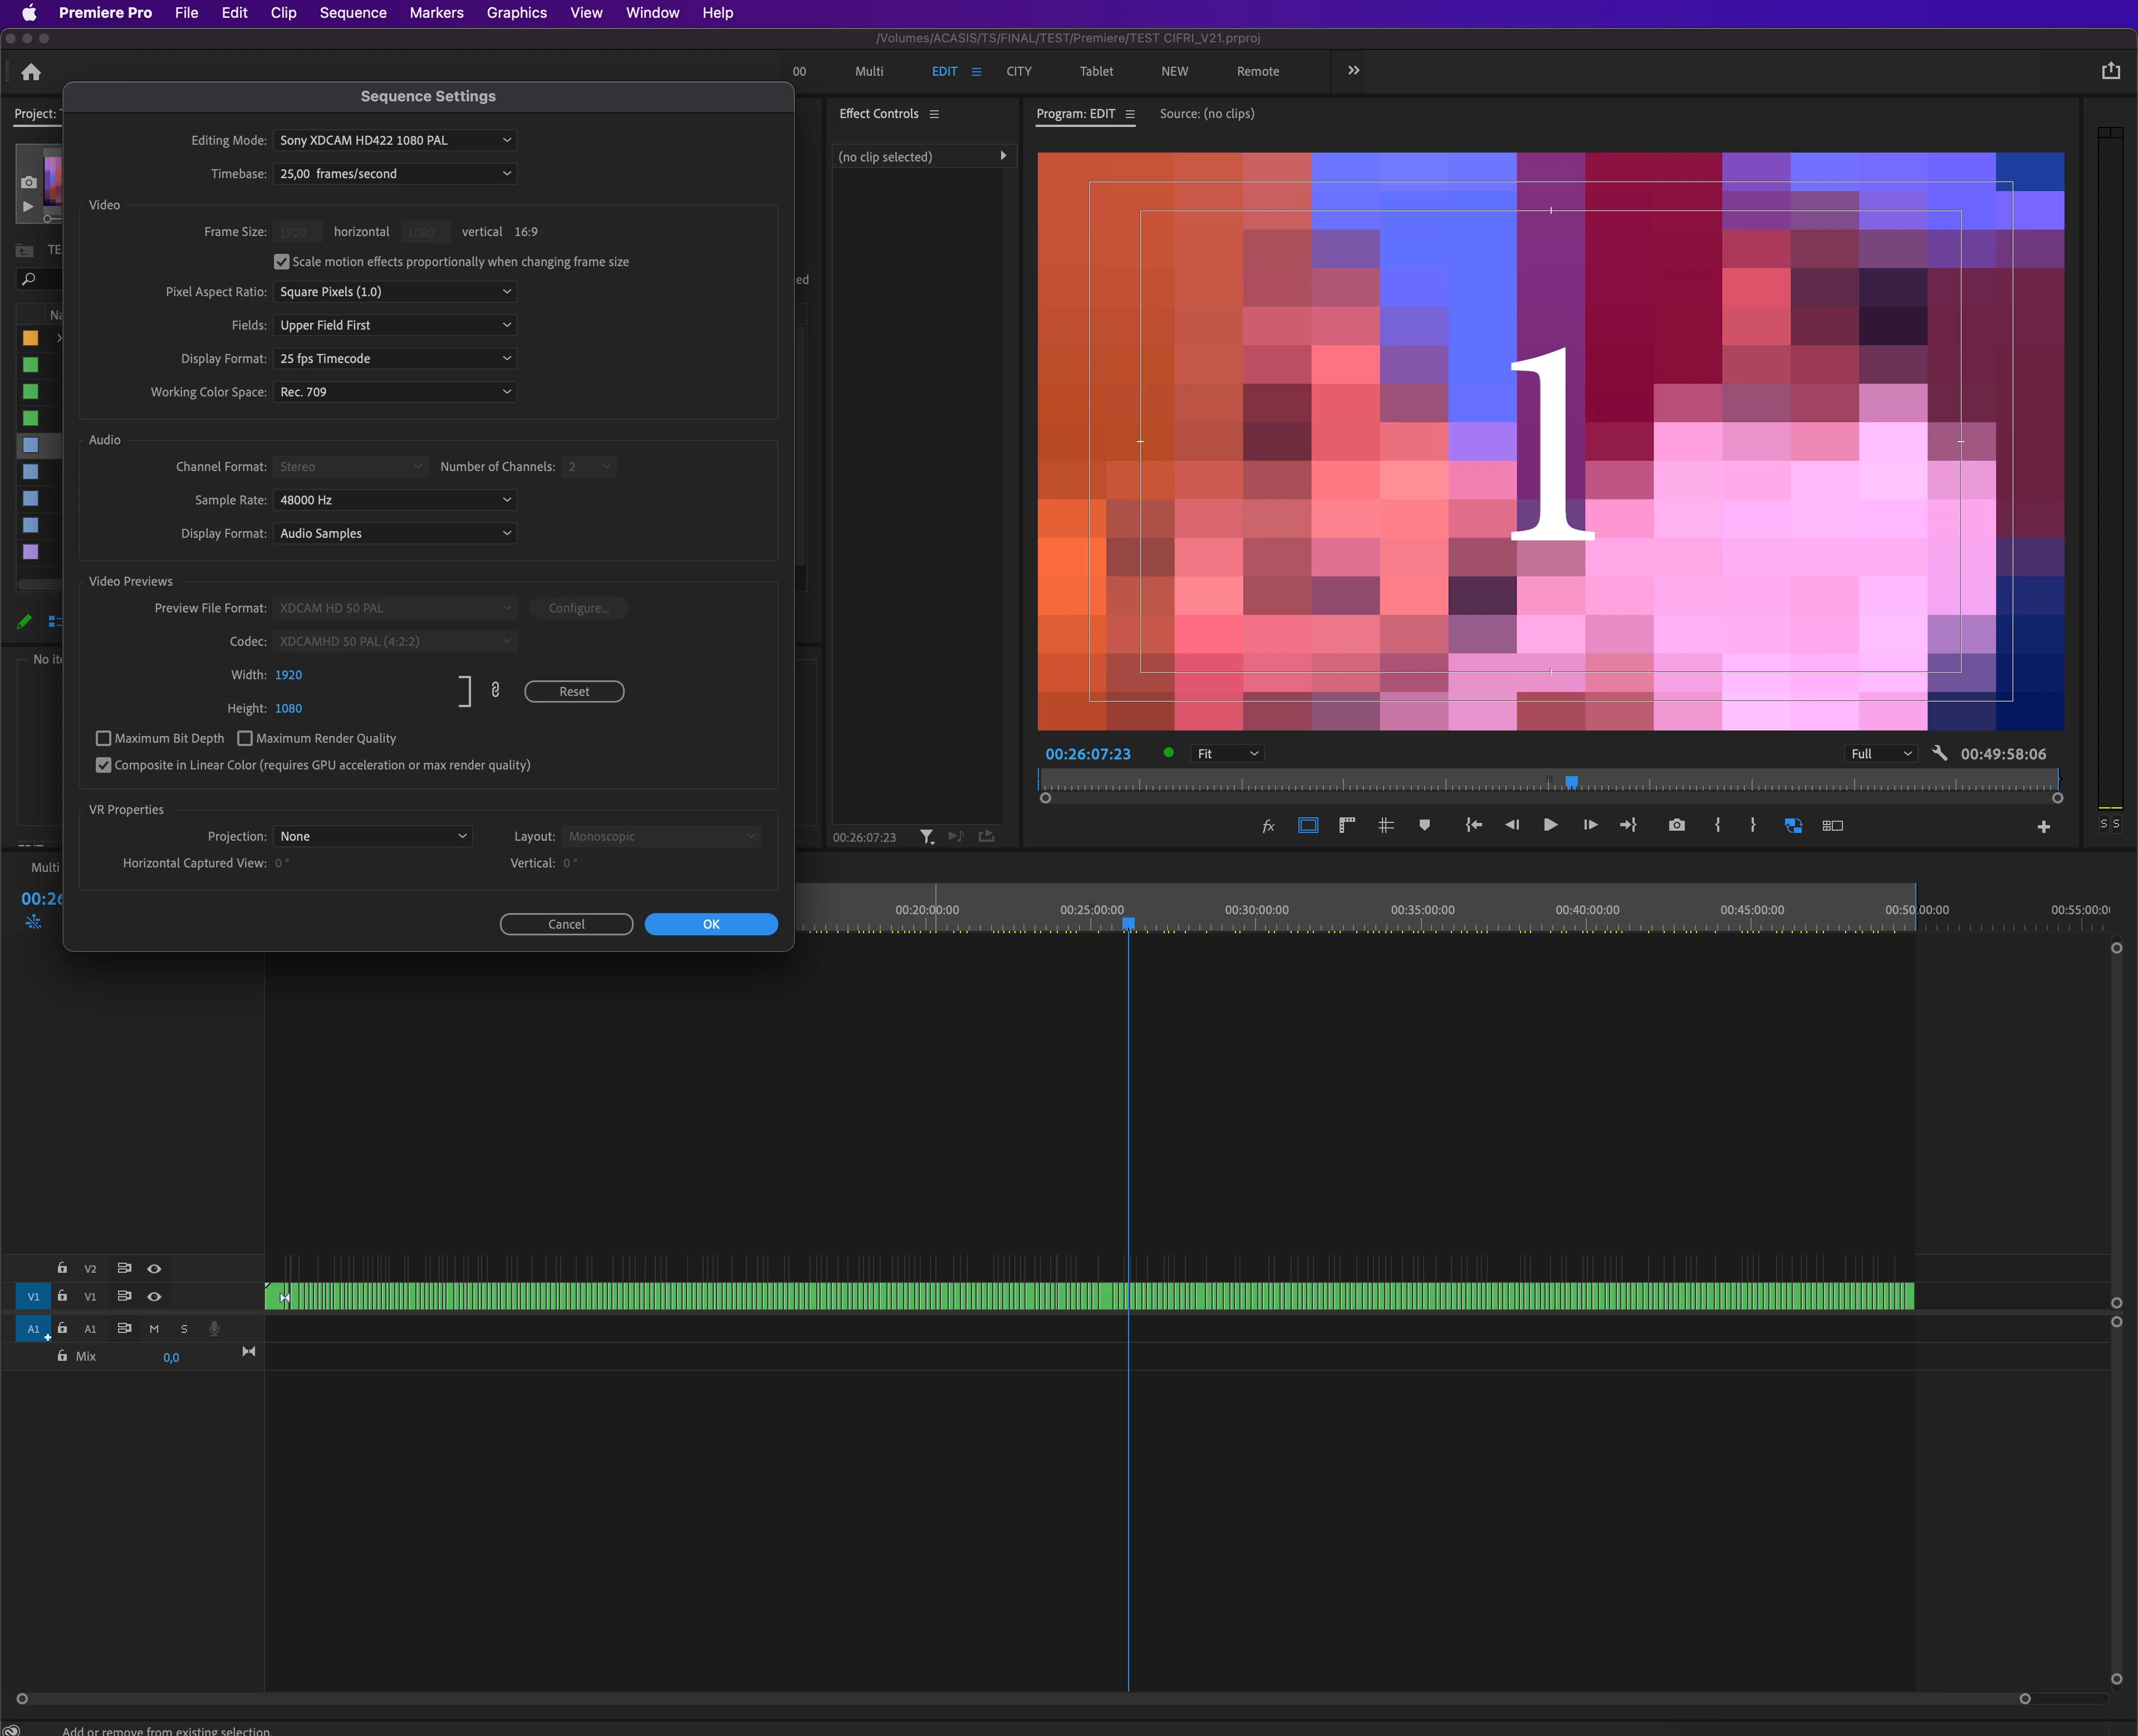Click the Export Frame camera icon
The height and width of the screenshot is (1736, 2138).
click(1677, 825)
